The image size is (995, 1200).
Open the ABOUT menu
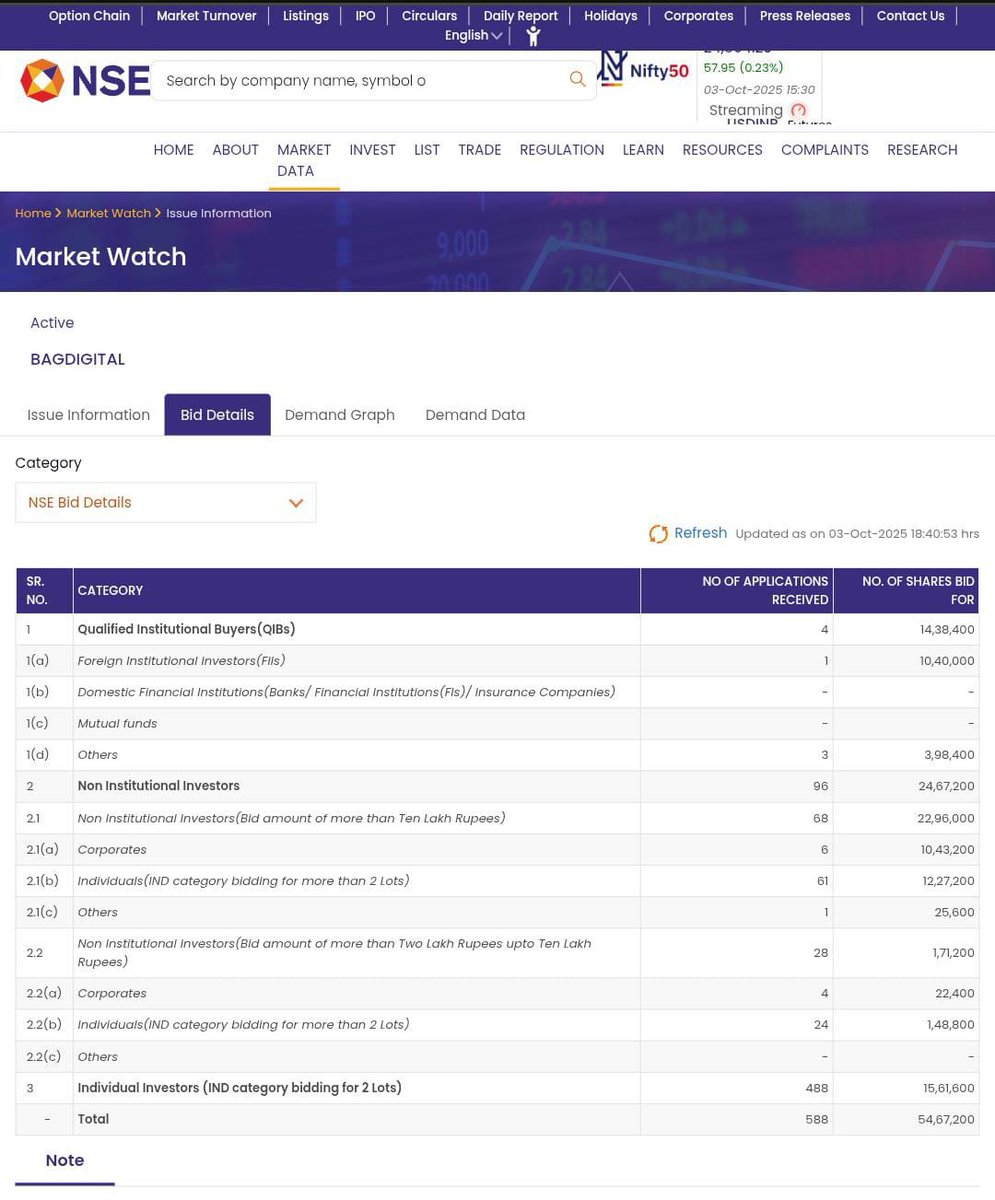pyautogui.click(x=235, y=150)
